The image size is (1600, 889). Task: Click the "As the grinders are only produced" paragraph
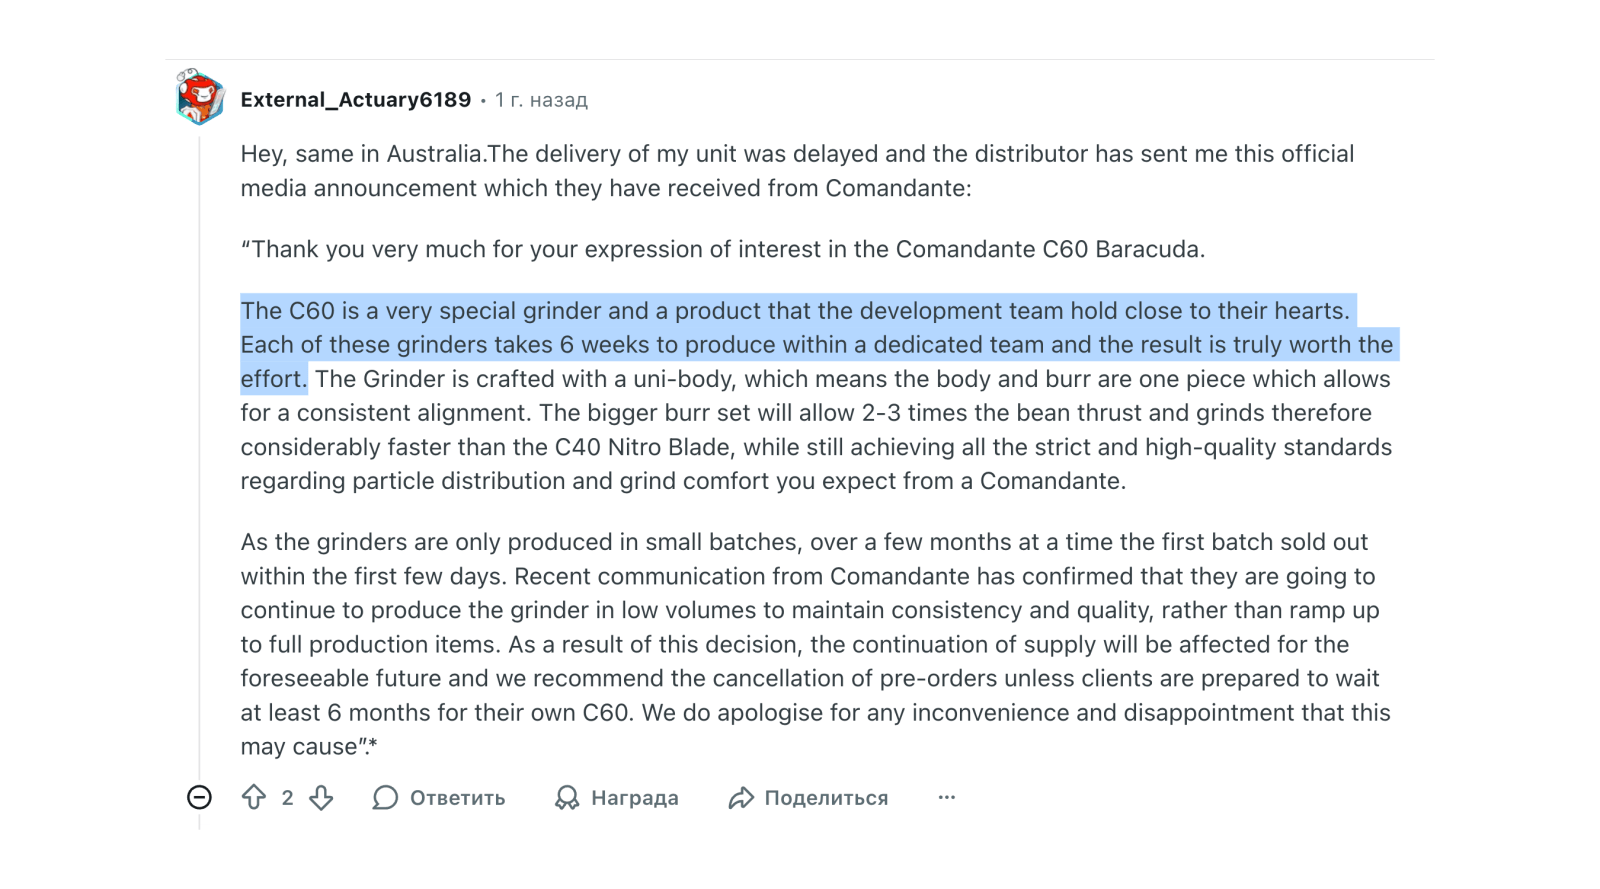pyautogui.click(x=800, y=644)
